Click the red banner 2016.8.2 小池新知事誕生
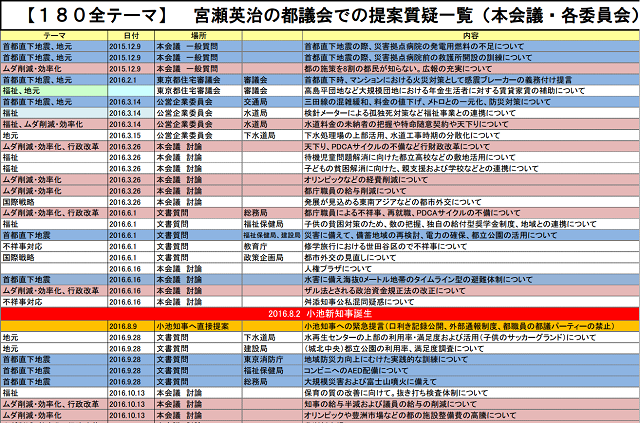This screenshot has height=423, width=640. (320, 314)
